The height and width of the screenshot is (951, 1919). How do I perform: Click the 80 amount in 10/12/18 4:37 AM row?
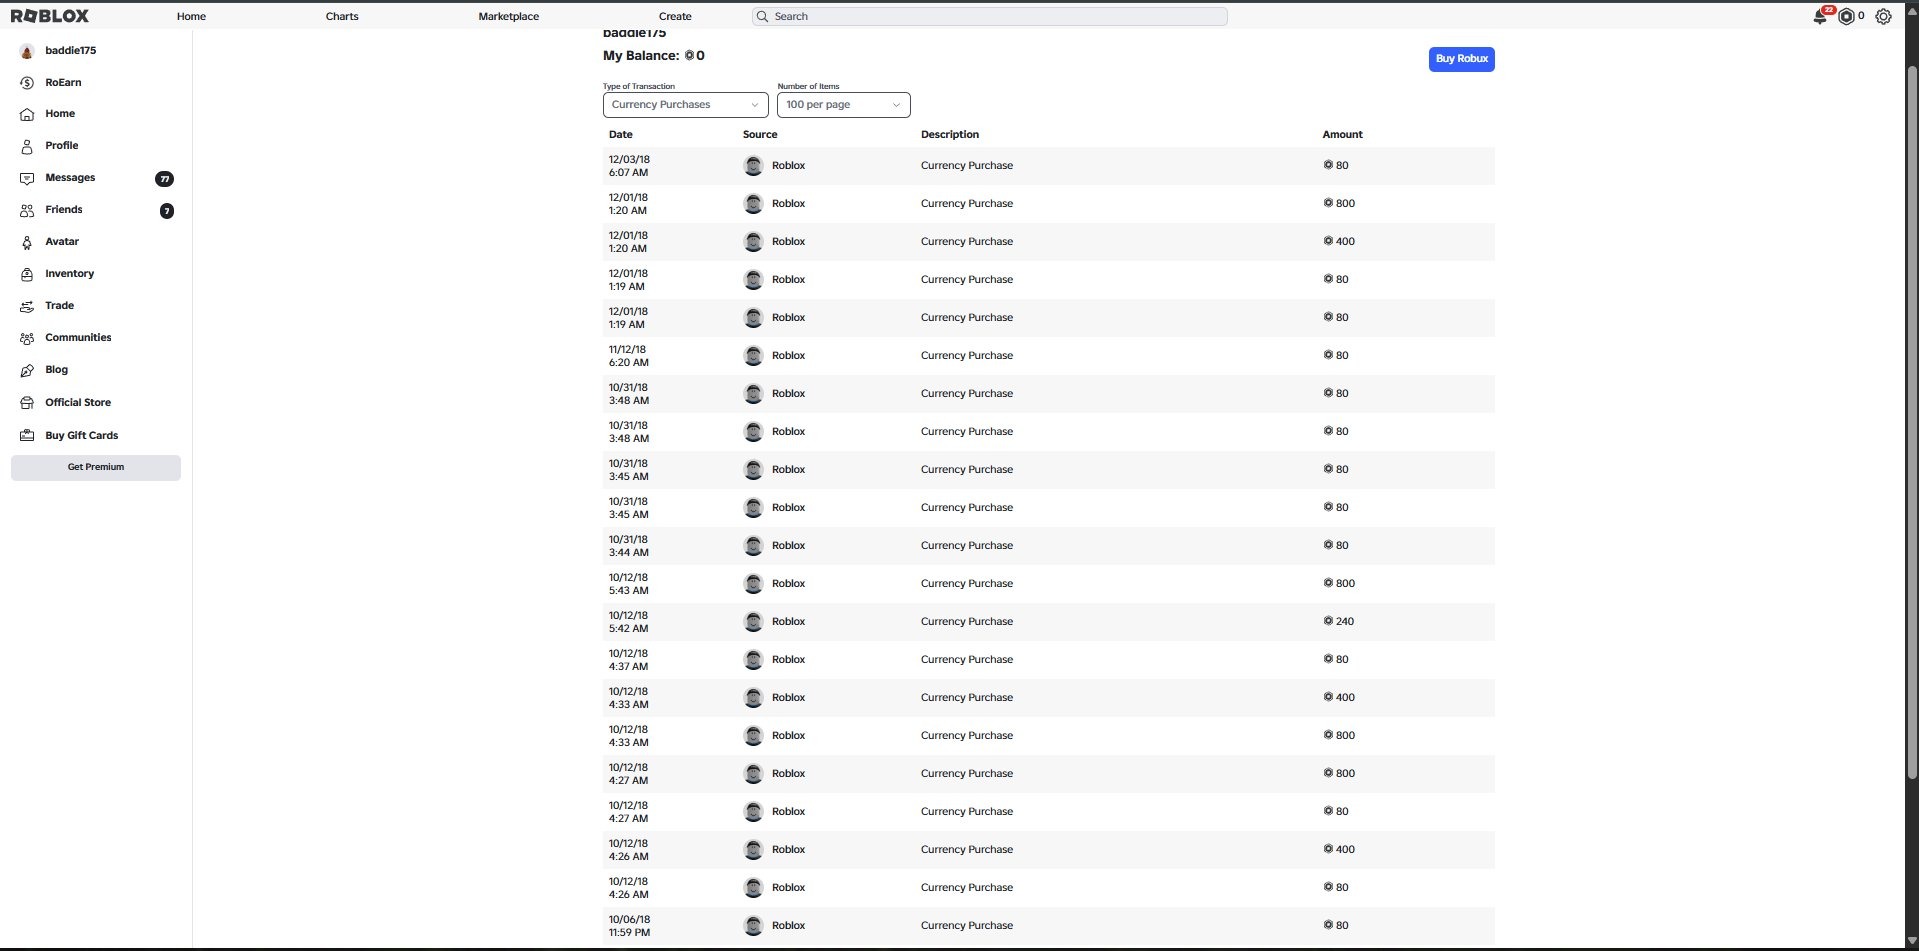click(1336, 660)
